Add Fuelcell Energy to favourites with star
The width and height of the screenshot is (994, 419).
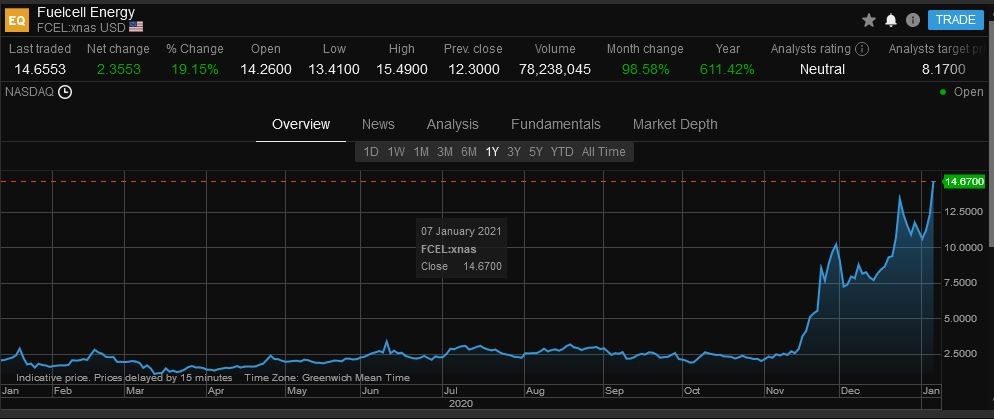click(x=868, y=20)
